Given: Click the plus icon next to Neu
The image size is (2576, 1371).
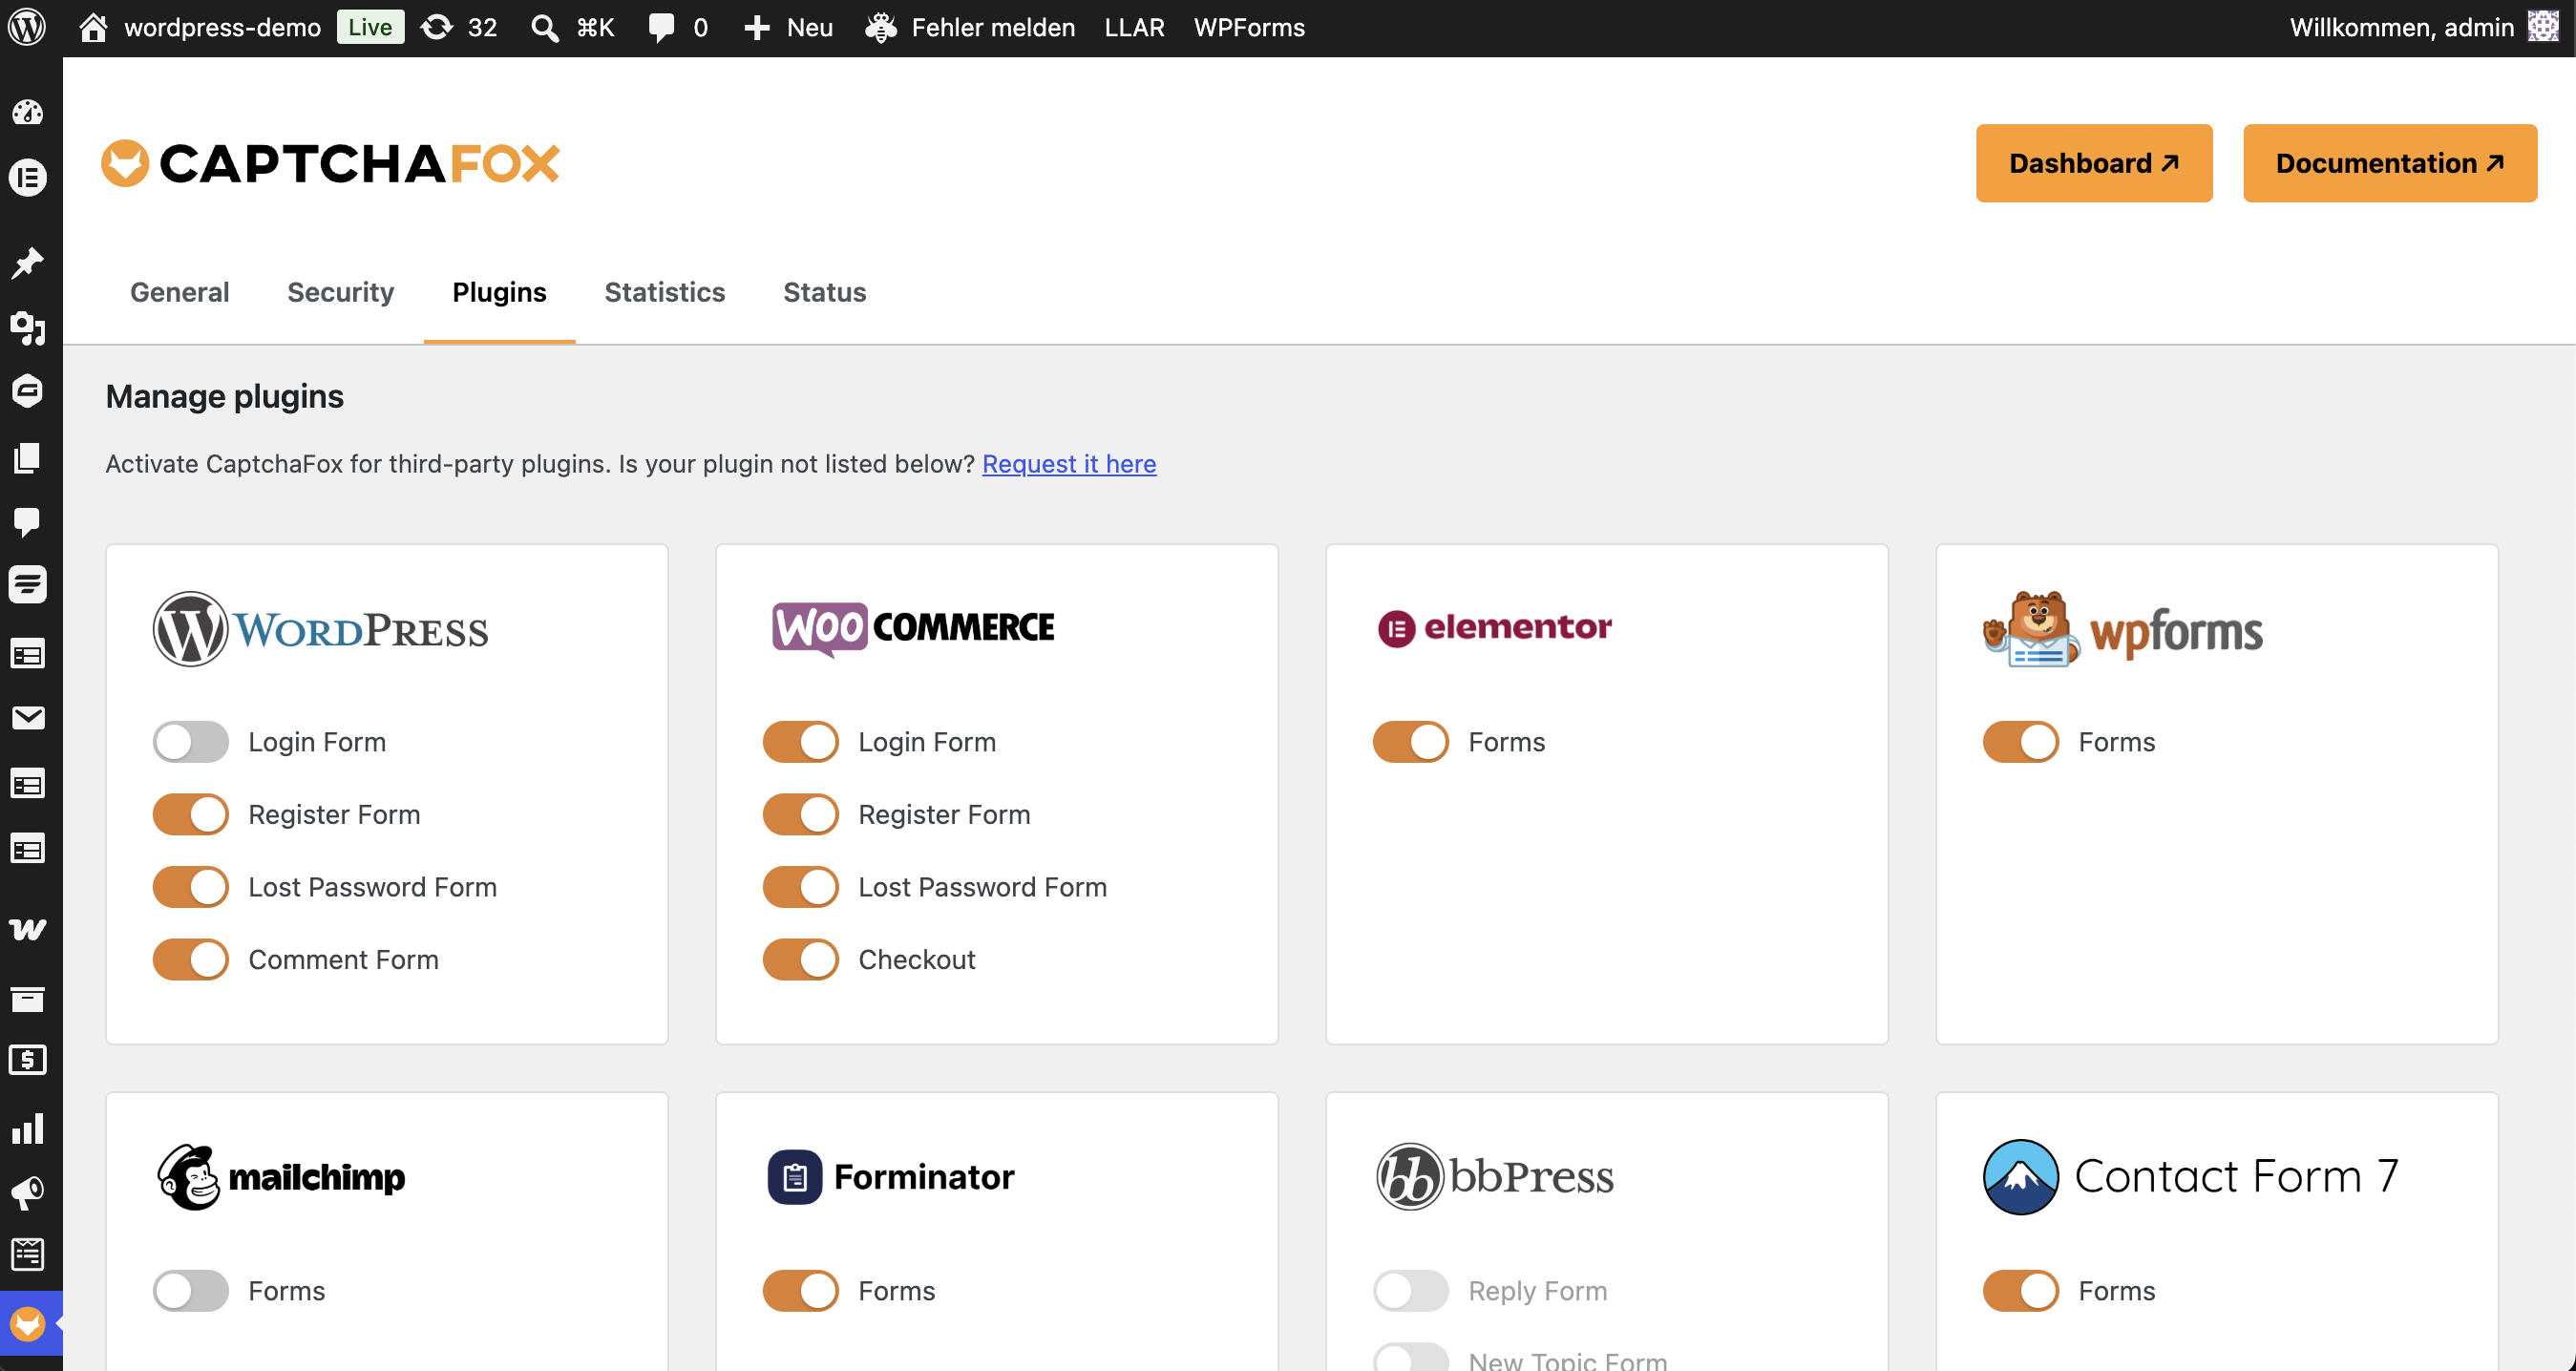Looking at the screenshot, I should [757, 27].
